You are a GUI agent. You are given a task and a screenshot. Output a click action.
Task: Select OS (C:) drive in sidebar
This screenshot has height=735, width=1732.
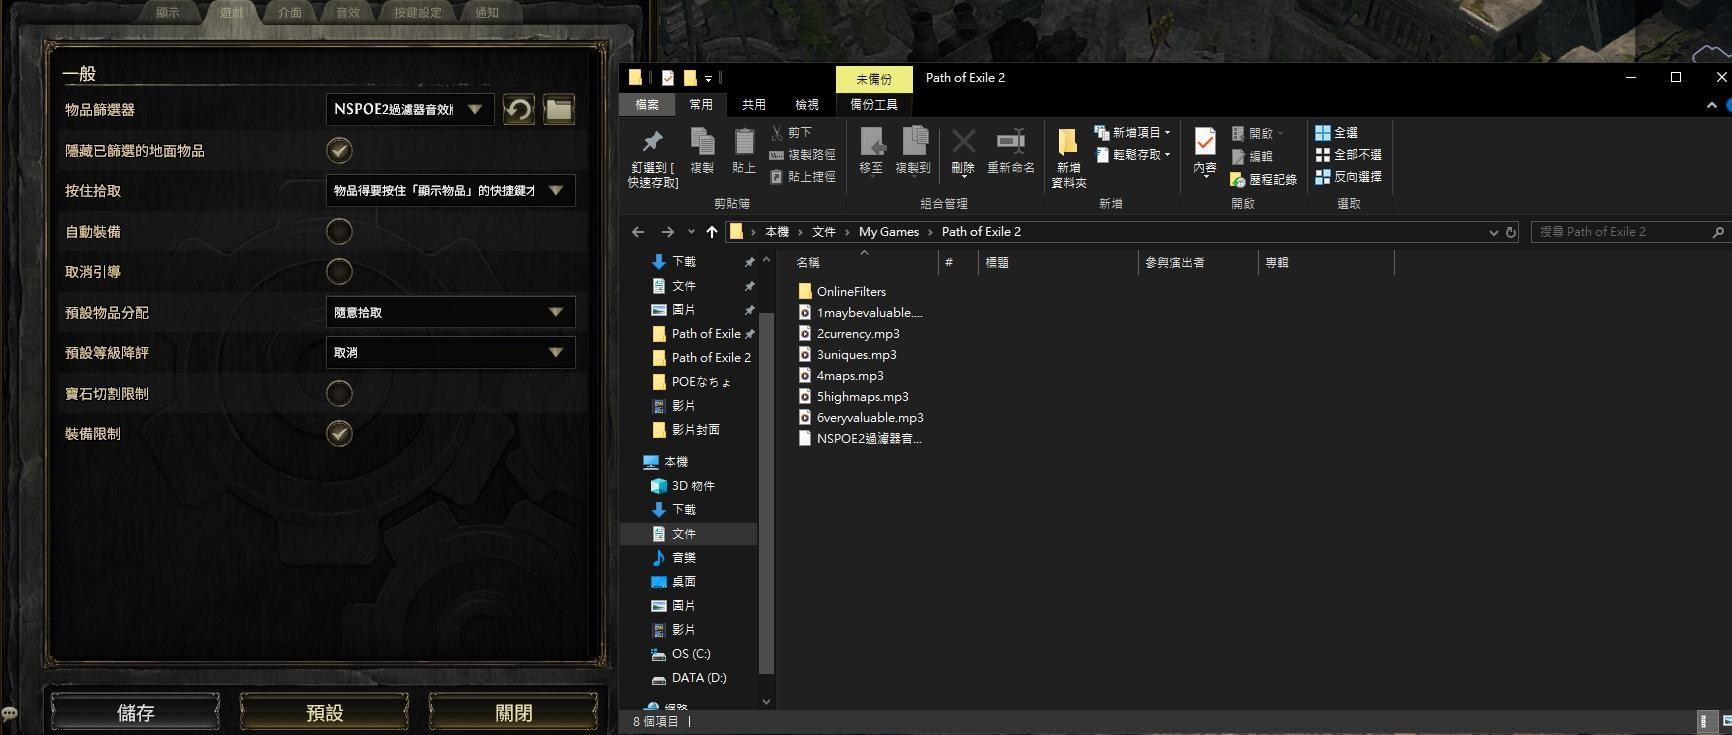(x=691, y=653)
